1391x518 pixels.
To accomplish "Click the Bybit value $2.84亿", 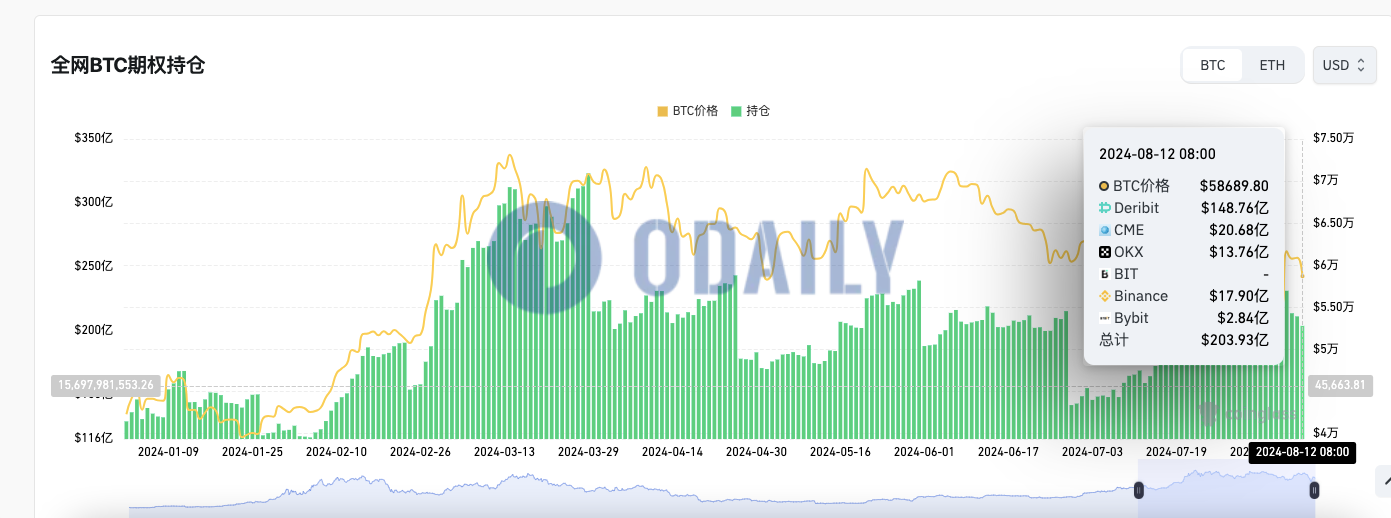I will [x=1242, y=318].
